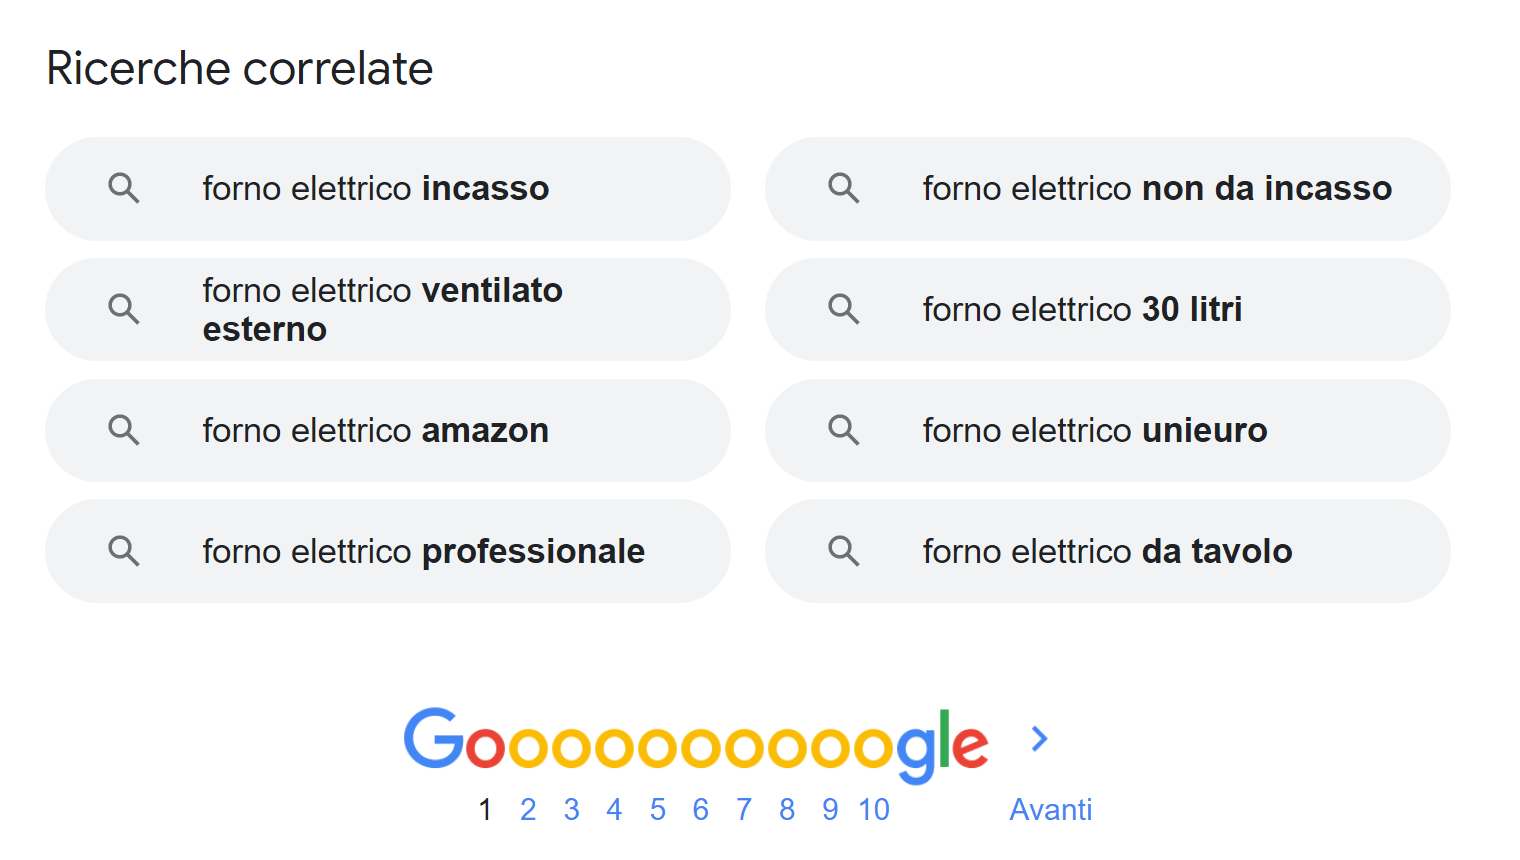Click search icon beside 'ventilato esterno' suggestion
Screen dimensions: 1520x860
[x=124, y=309]
